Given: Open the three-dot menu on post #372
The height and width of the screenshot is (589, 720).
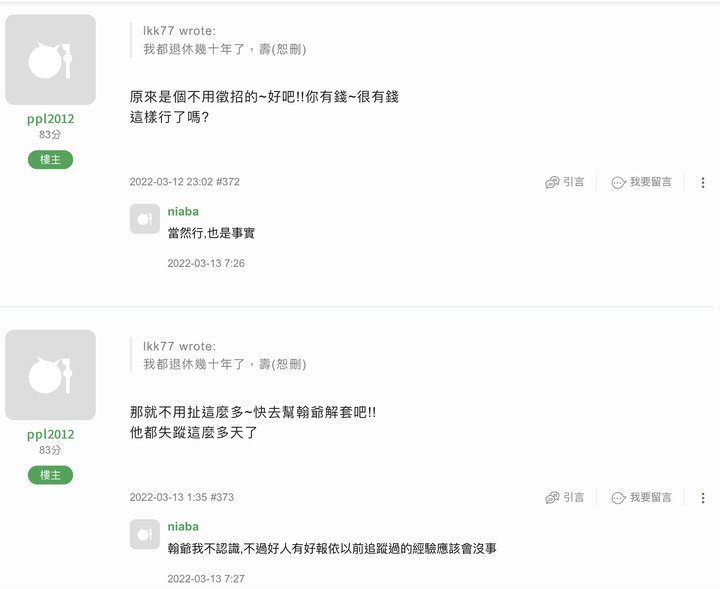Looking at the screenshot, I should tap(703, 183).
